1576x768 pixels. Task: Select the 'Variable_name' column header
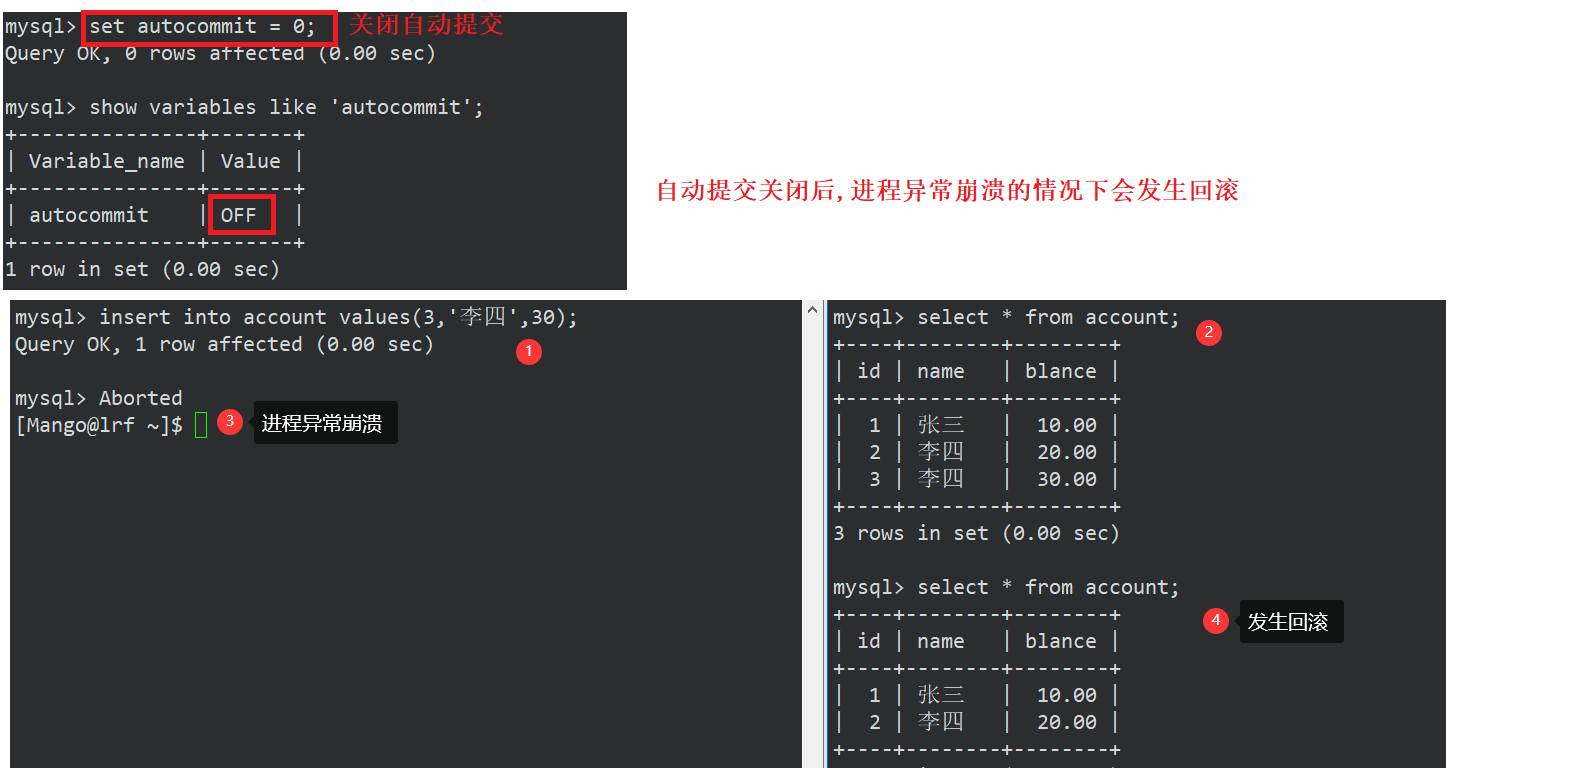coord(107,162)
